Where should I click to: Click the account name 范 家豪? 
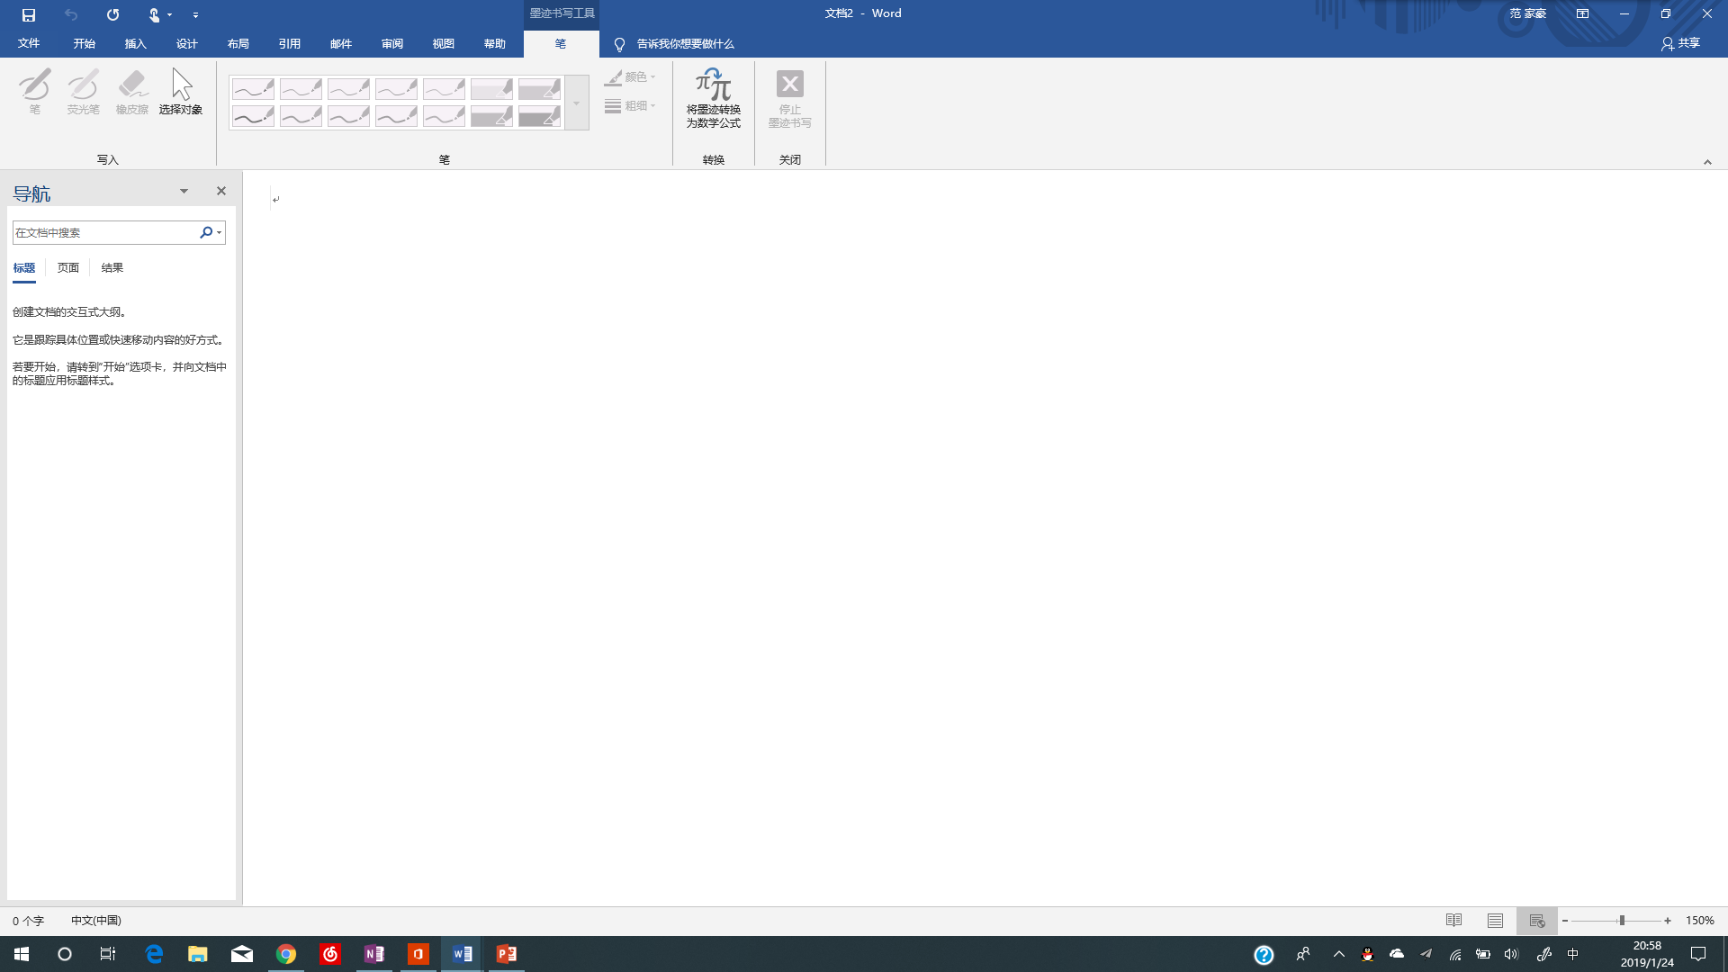pyautogui.click(x=1527, y=14)
